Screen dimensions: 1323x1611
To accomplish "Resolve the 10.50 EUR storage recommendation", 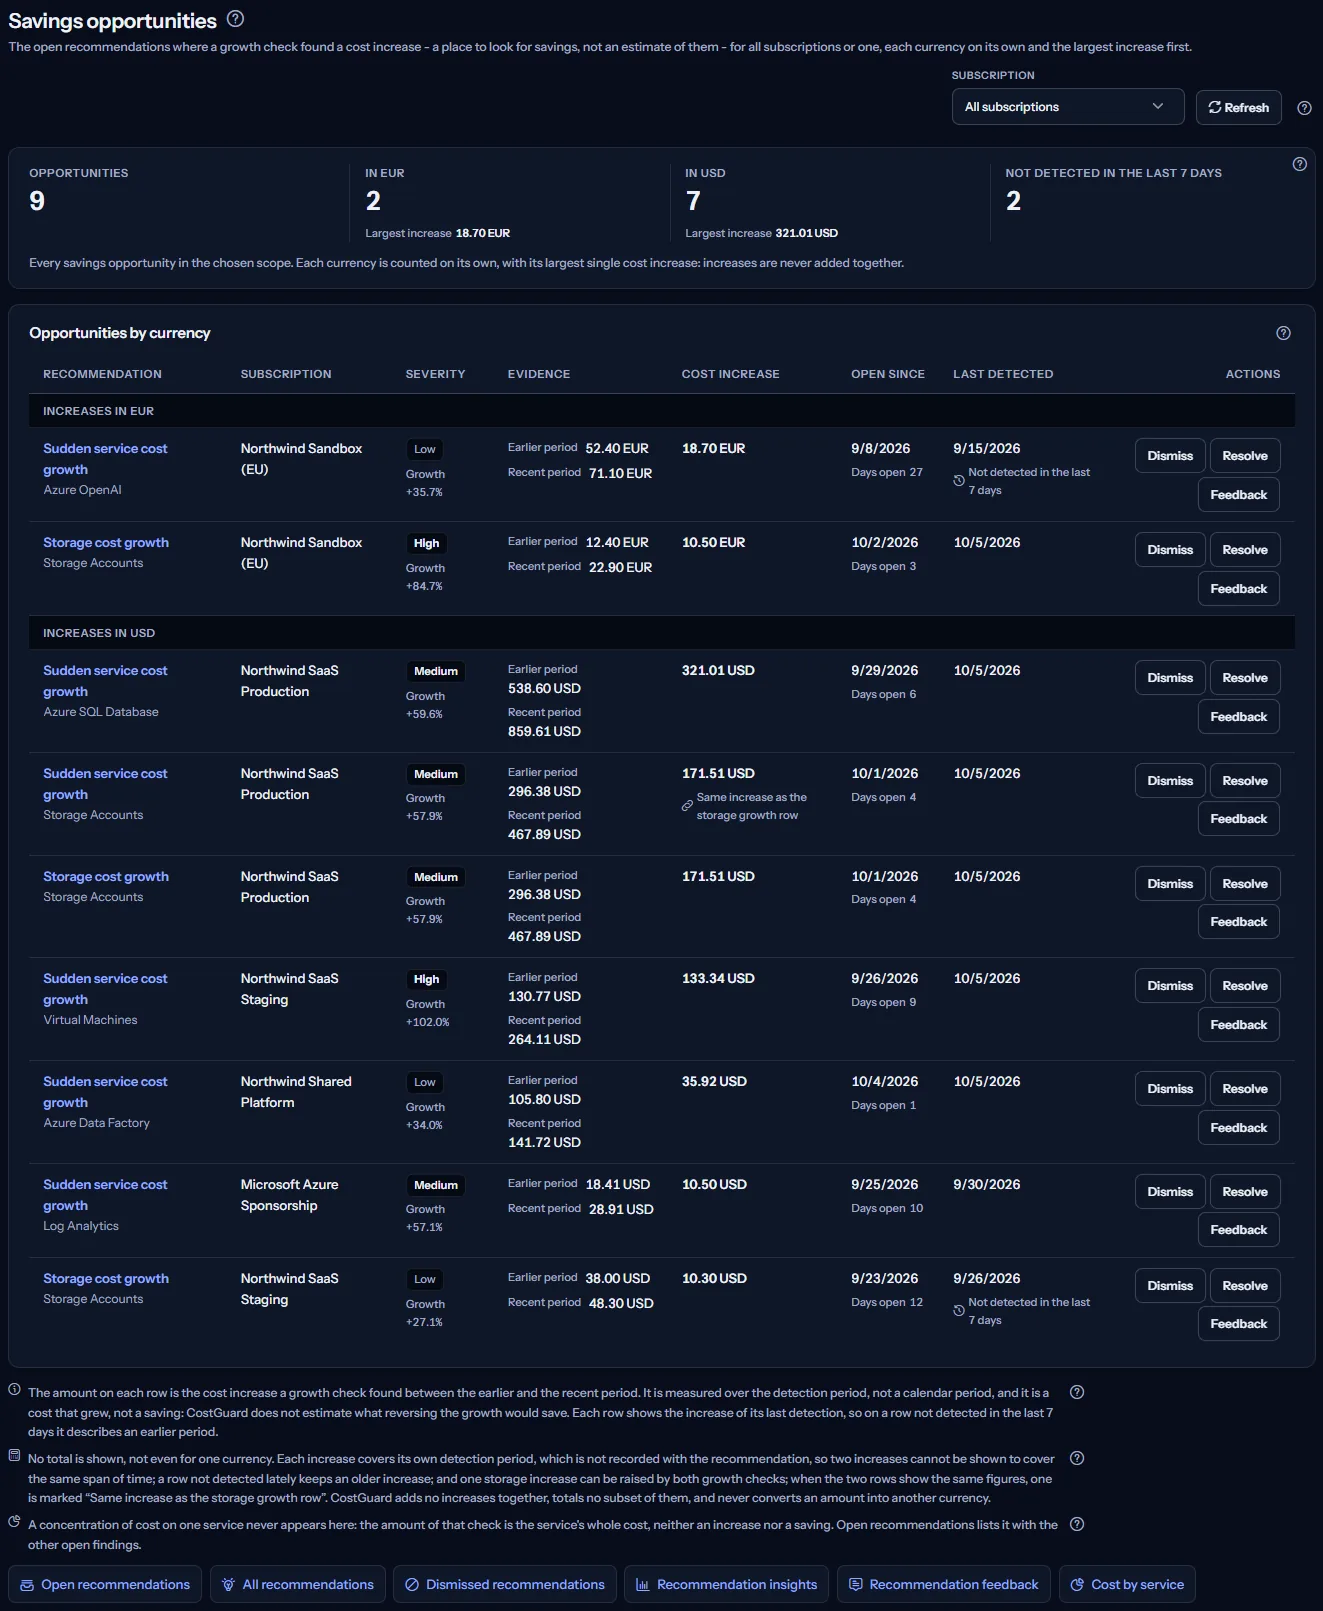I will (x=1245, y=550).
